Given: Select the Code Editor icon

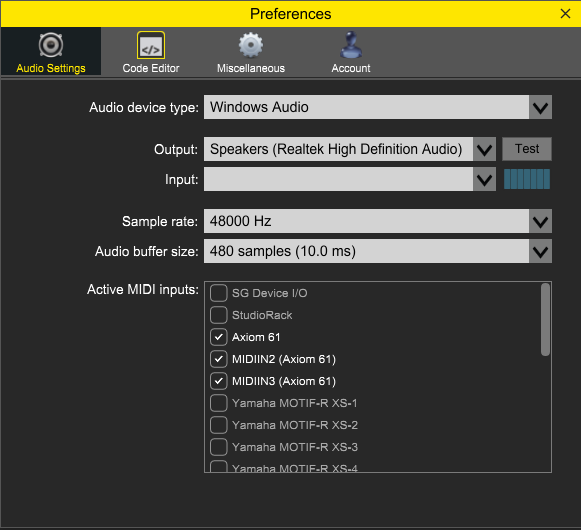Looking at the screenshot, I should tap(151, 45).
